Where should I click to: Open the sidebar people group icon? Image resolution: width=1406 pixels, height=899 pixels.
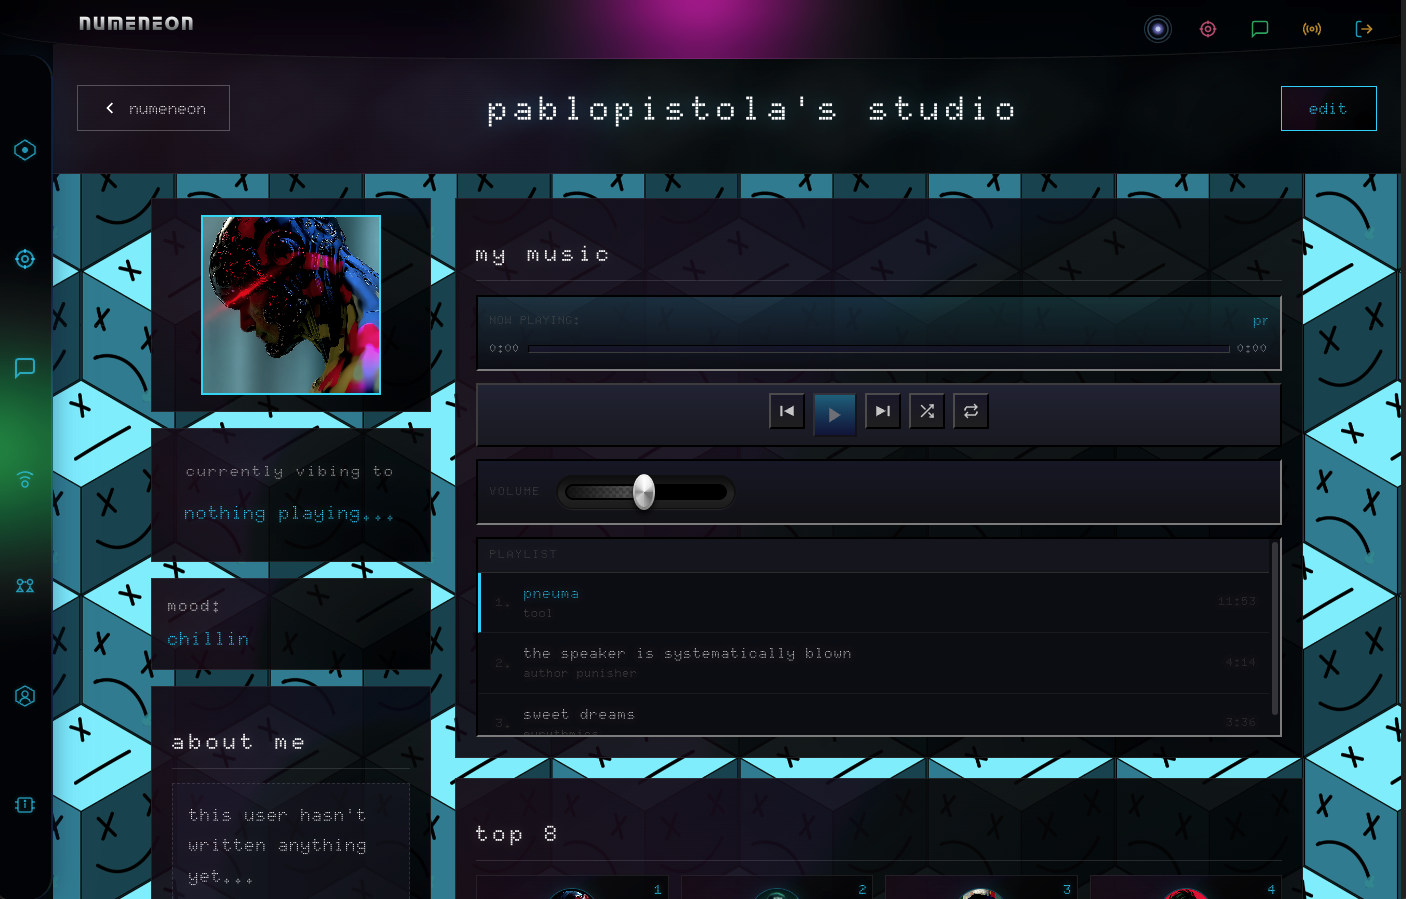[x=25, y=586]
